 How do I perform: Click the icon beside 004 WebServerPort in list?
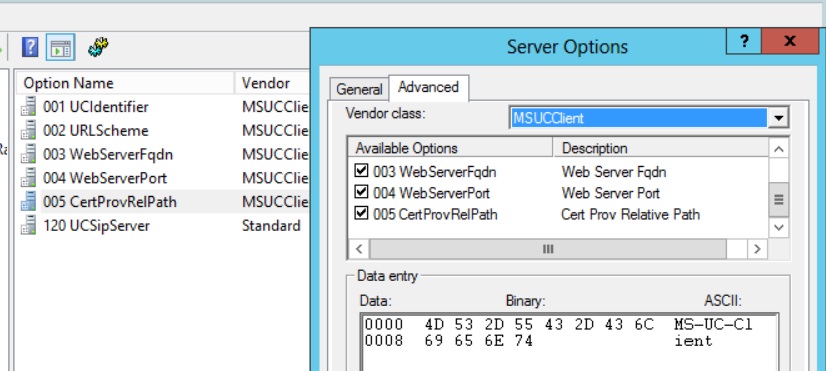(x=28, y=178)
